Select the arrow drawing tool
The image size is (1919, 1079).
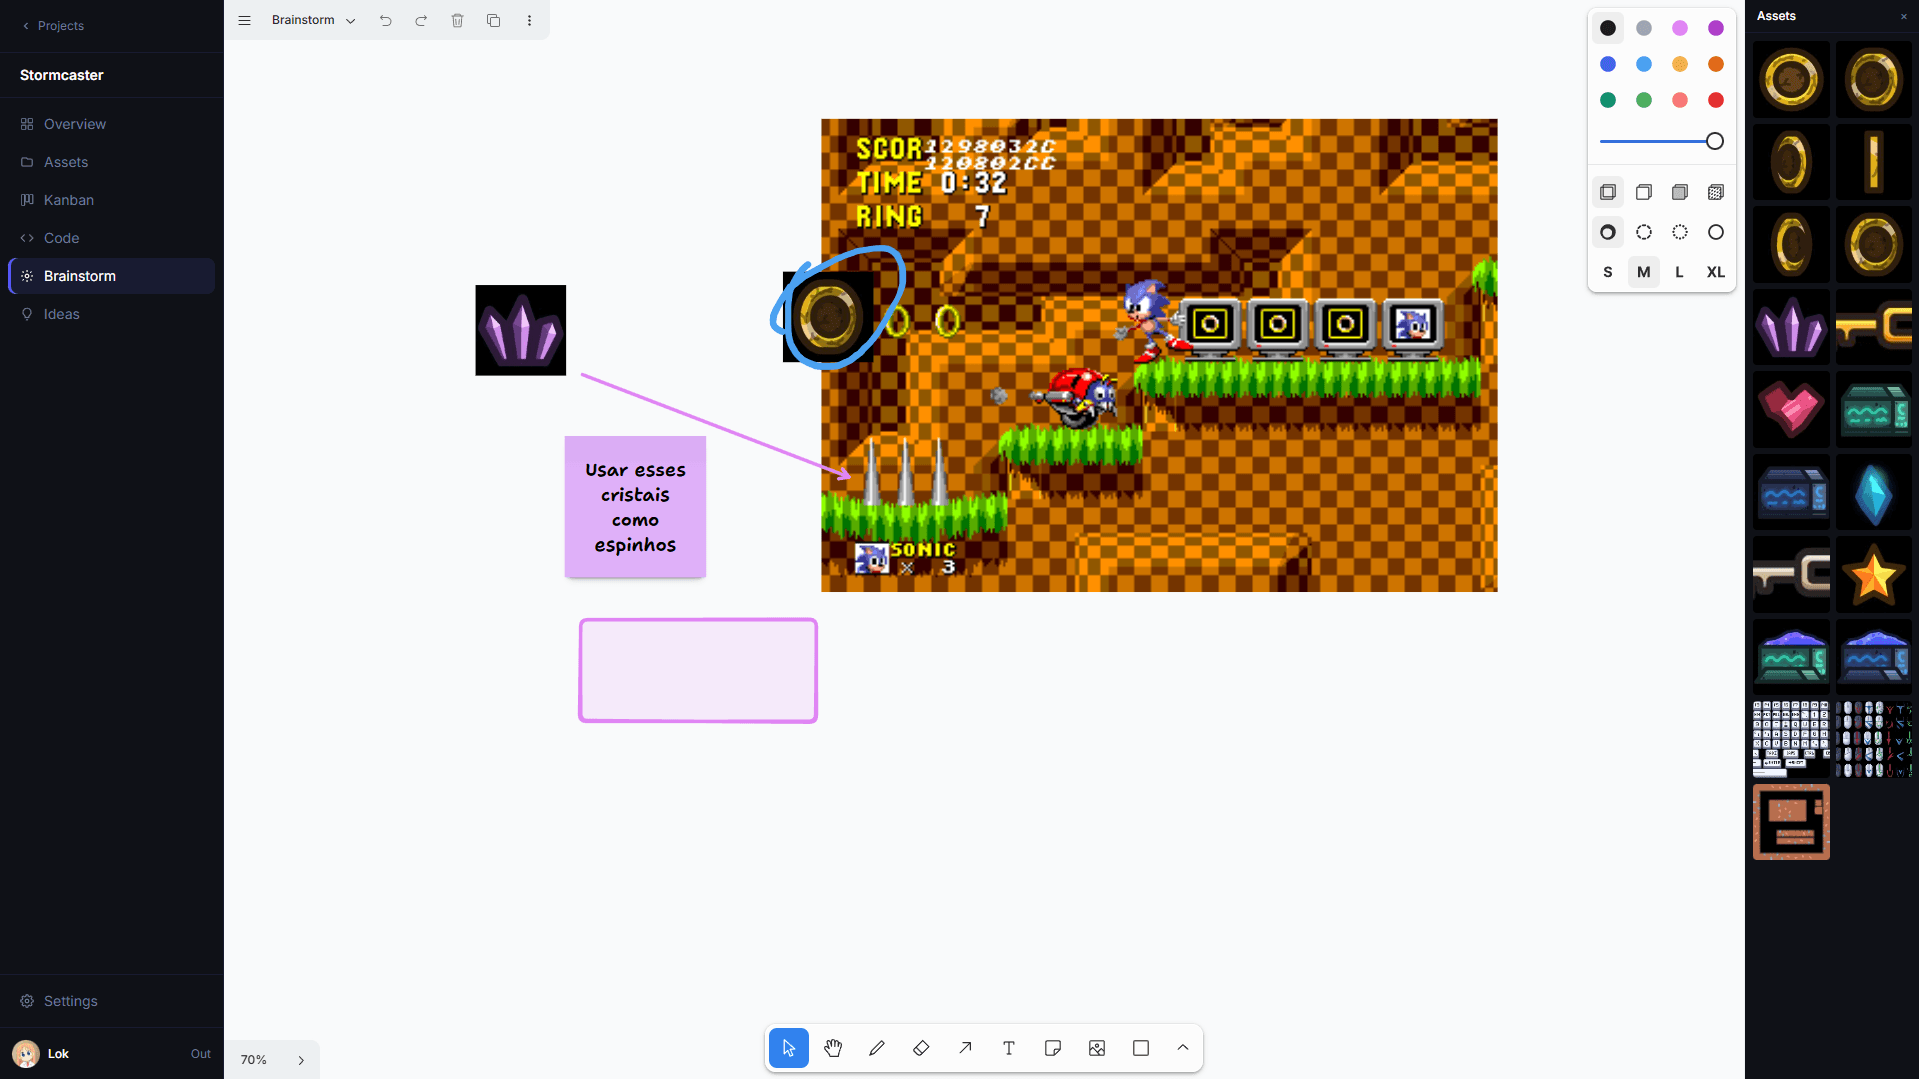coord(965,1048)
